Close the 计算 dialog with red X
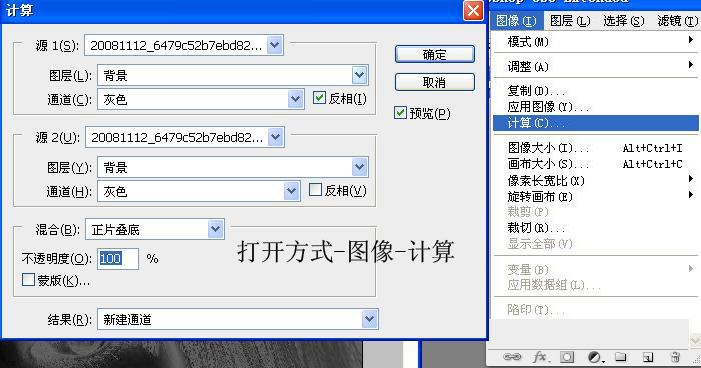This screenshot has width=701, height=368. 473,10
